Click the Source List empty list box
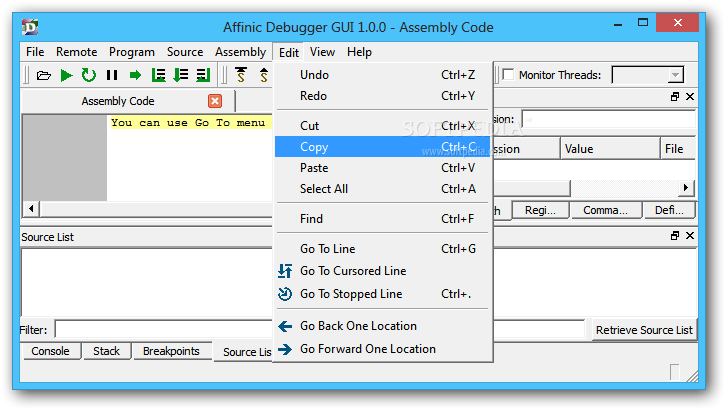 pos(146,282)
